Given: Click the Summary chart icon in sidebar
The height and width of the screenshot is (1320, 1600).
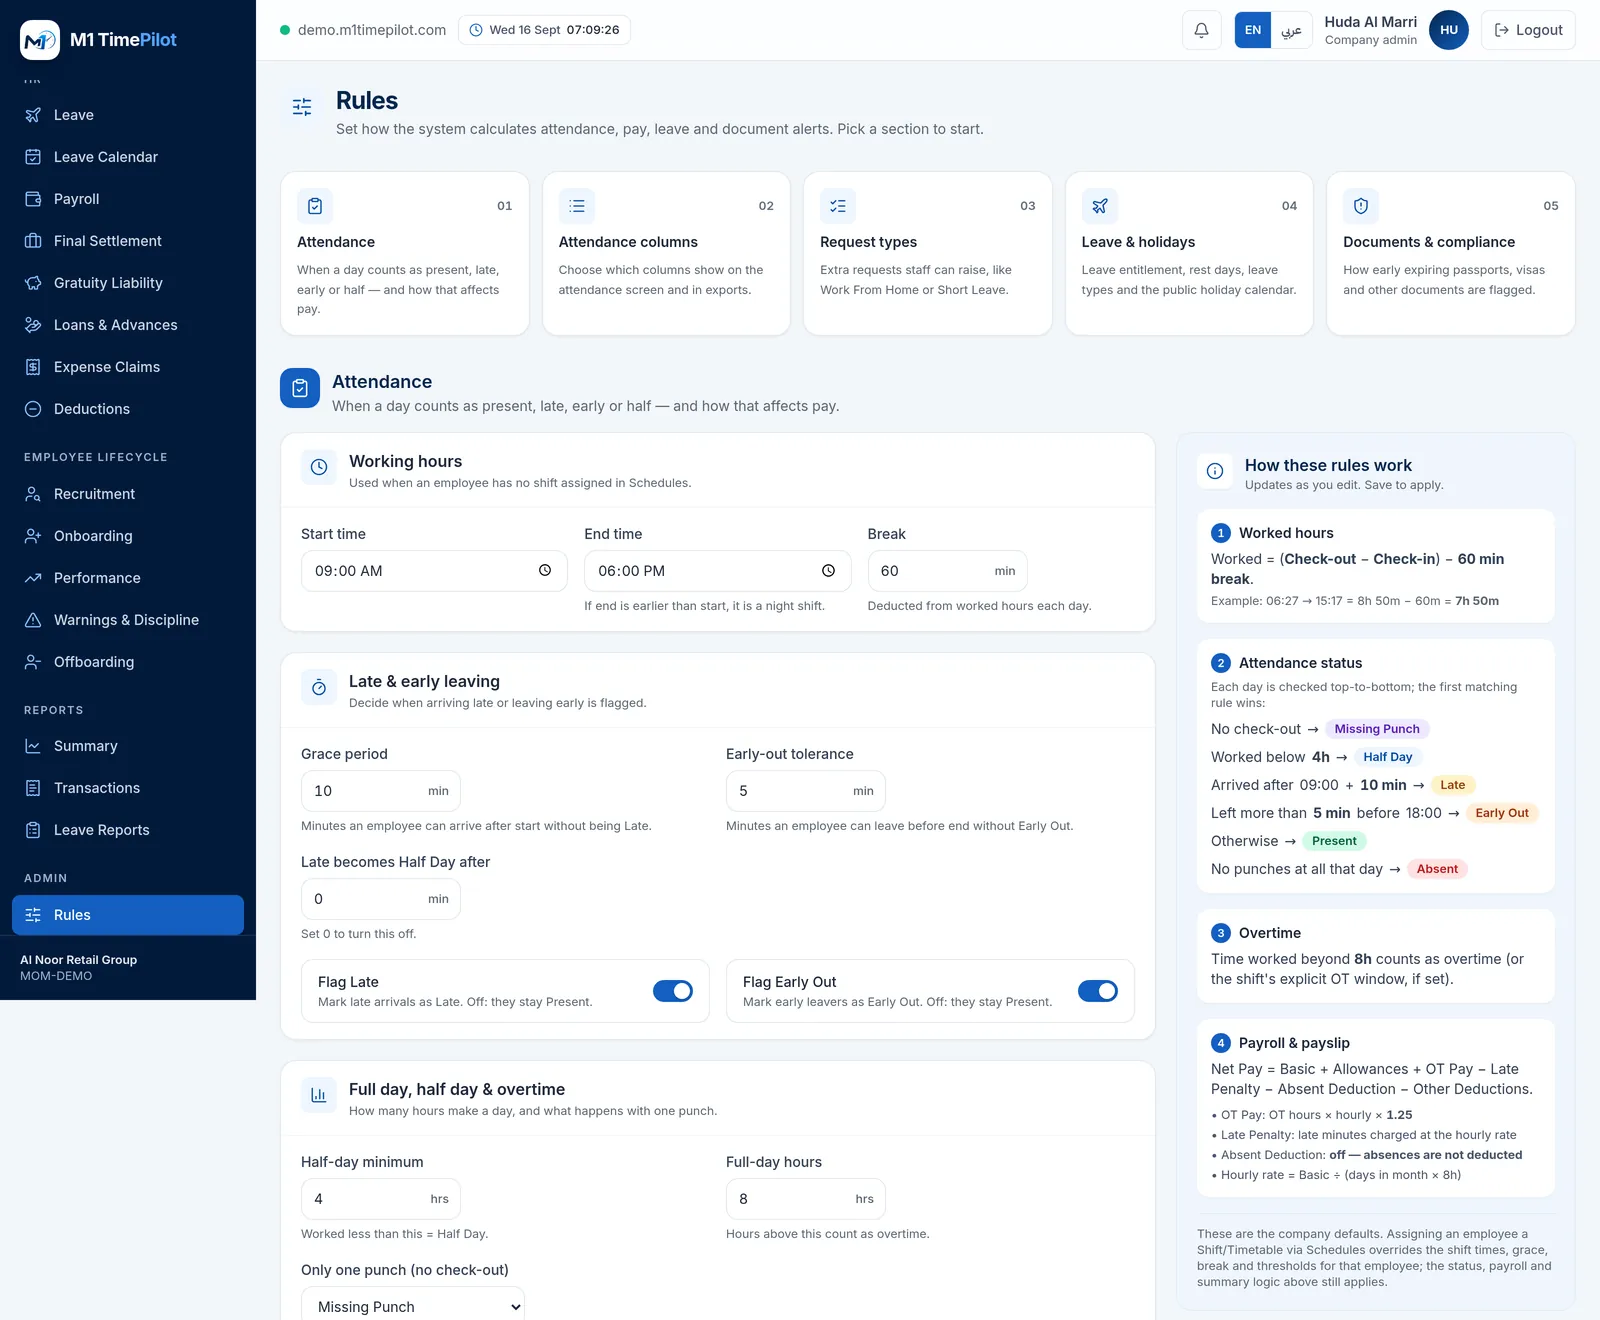Looking at the screenshot, I should click(x=33, y=746).
